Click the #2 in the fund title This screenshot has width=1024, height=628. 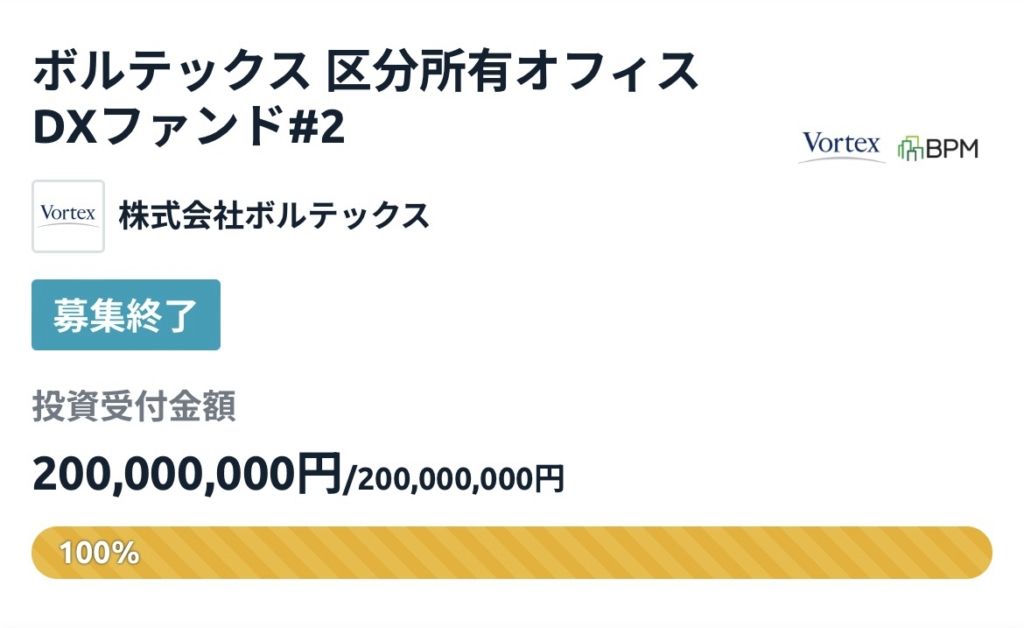317,127
